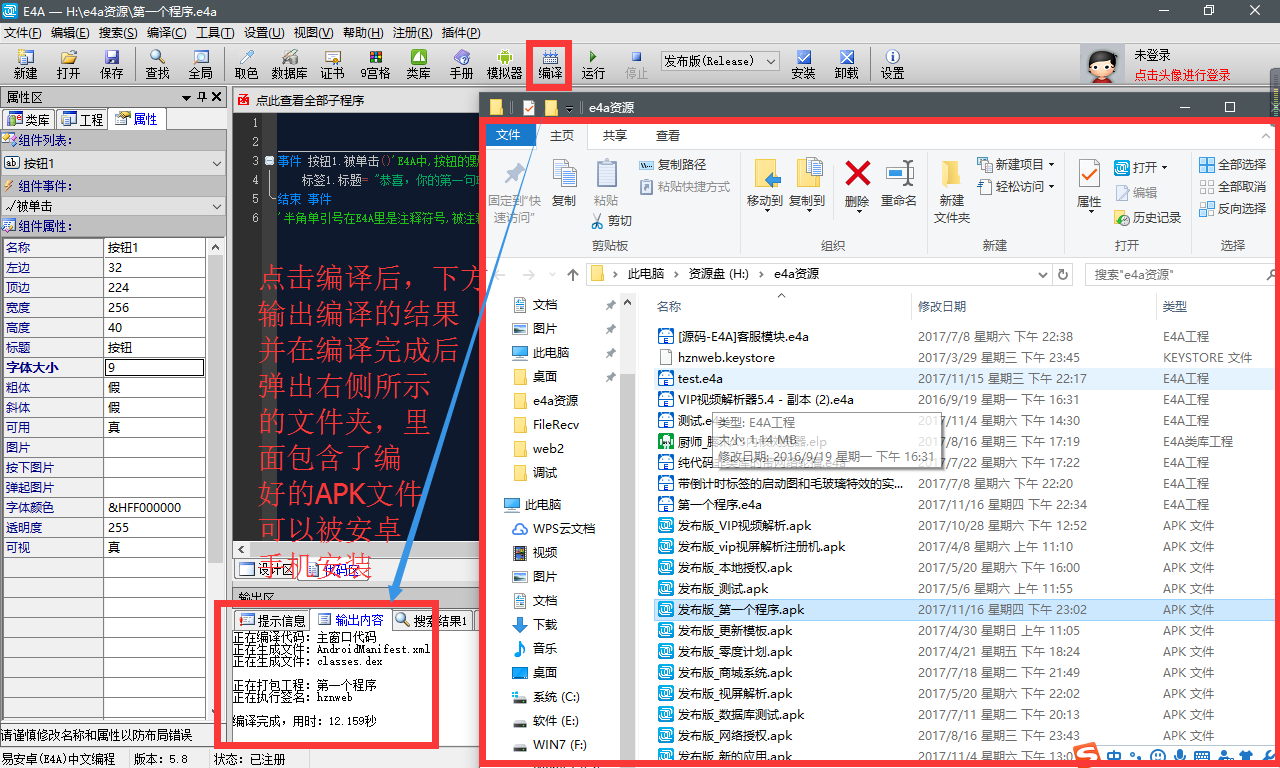
Task: Open the 工具(T) menu
Action: [215, 33]
